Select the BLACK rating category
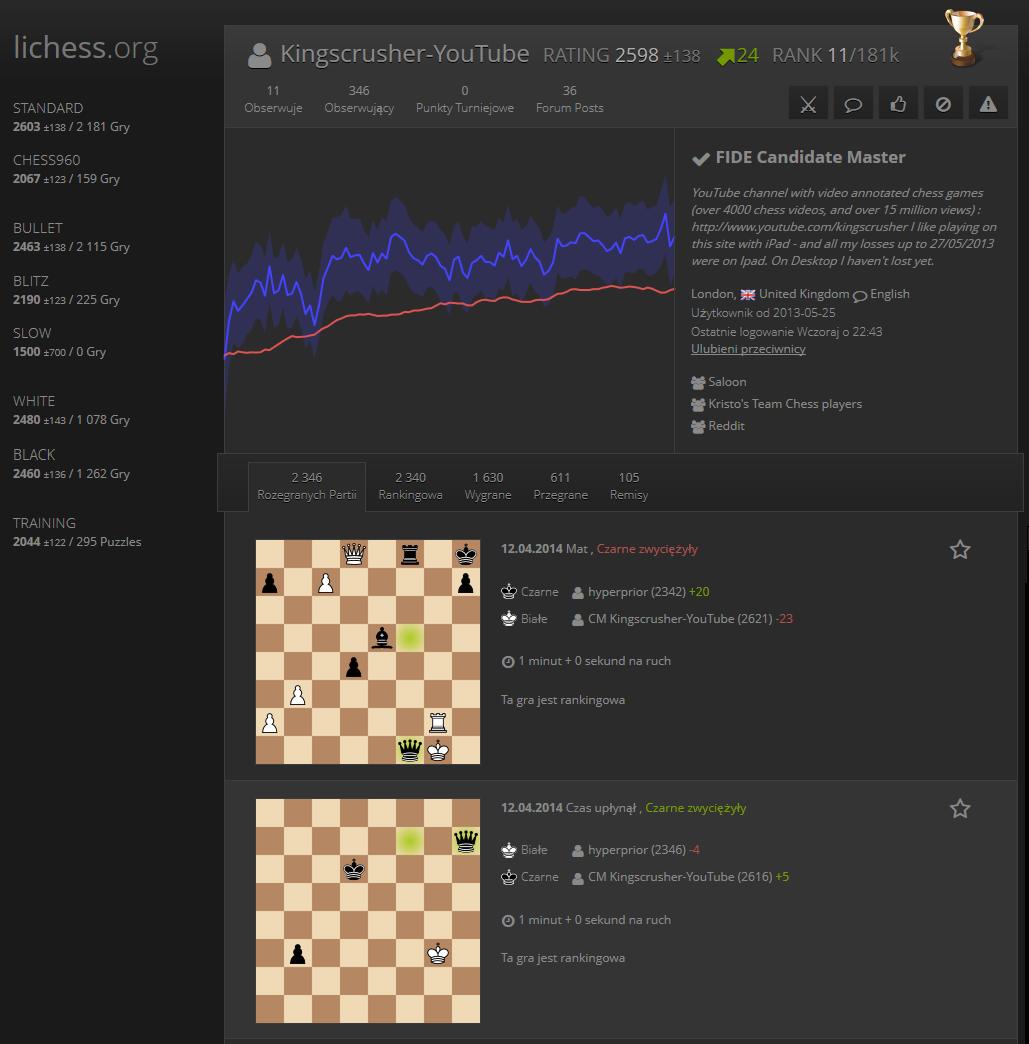The image size is (1029, 1044). 72,464
